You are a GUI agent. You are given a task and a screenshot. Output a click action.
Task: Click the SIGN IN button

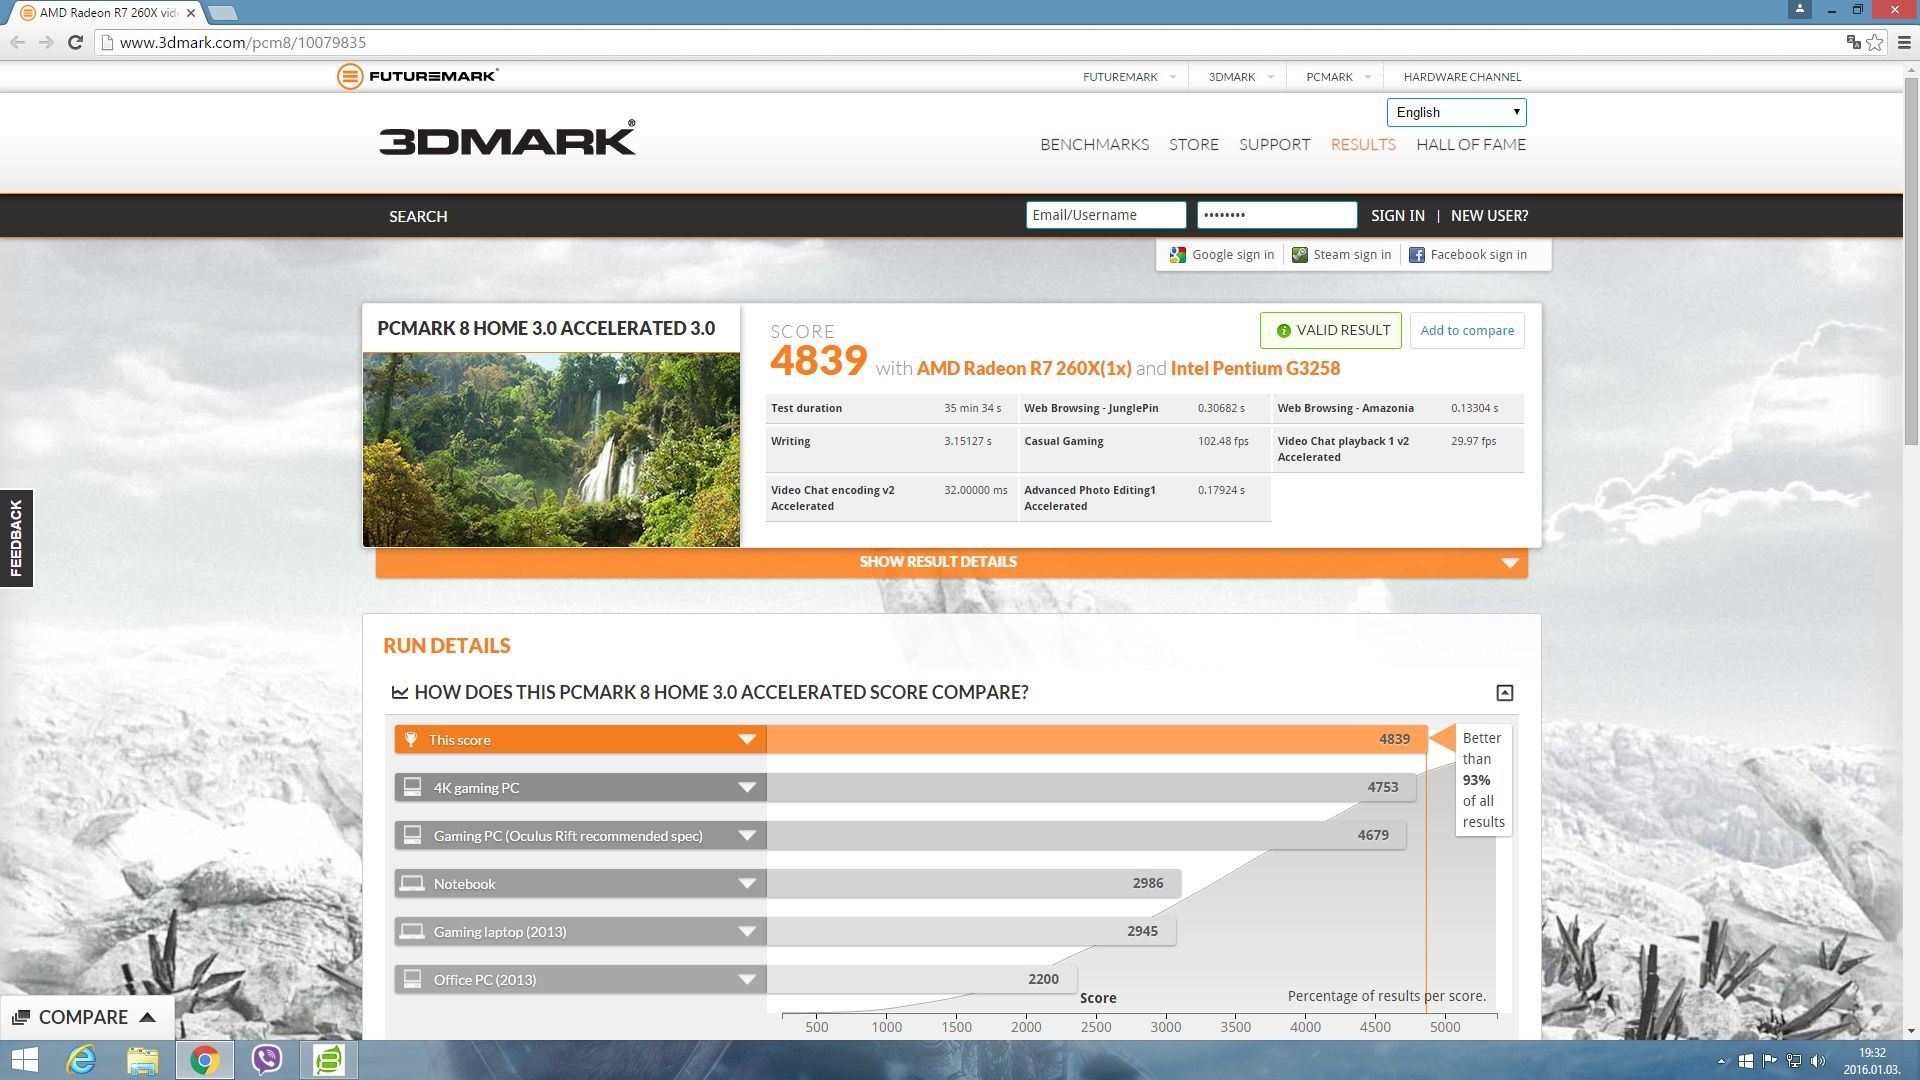coord(1397,216)
